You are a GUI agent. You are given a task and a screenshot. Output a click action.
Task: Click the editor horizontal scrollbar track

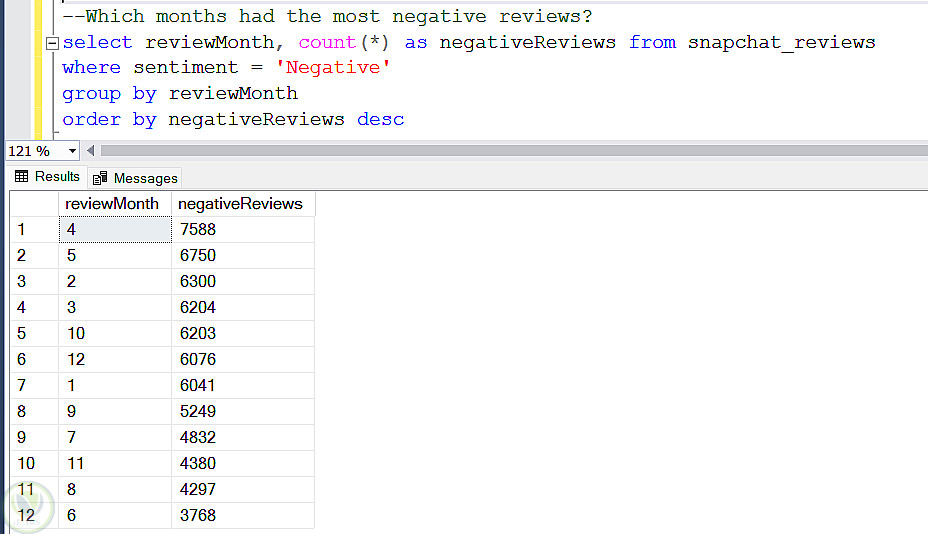(x=514, y=151)
